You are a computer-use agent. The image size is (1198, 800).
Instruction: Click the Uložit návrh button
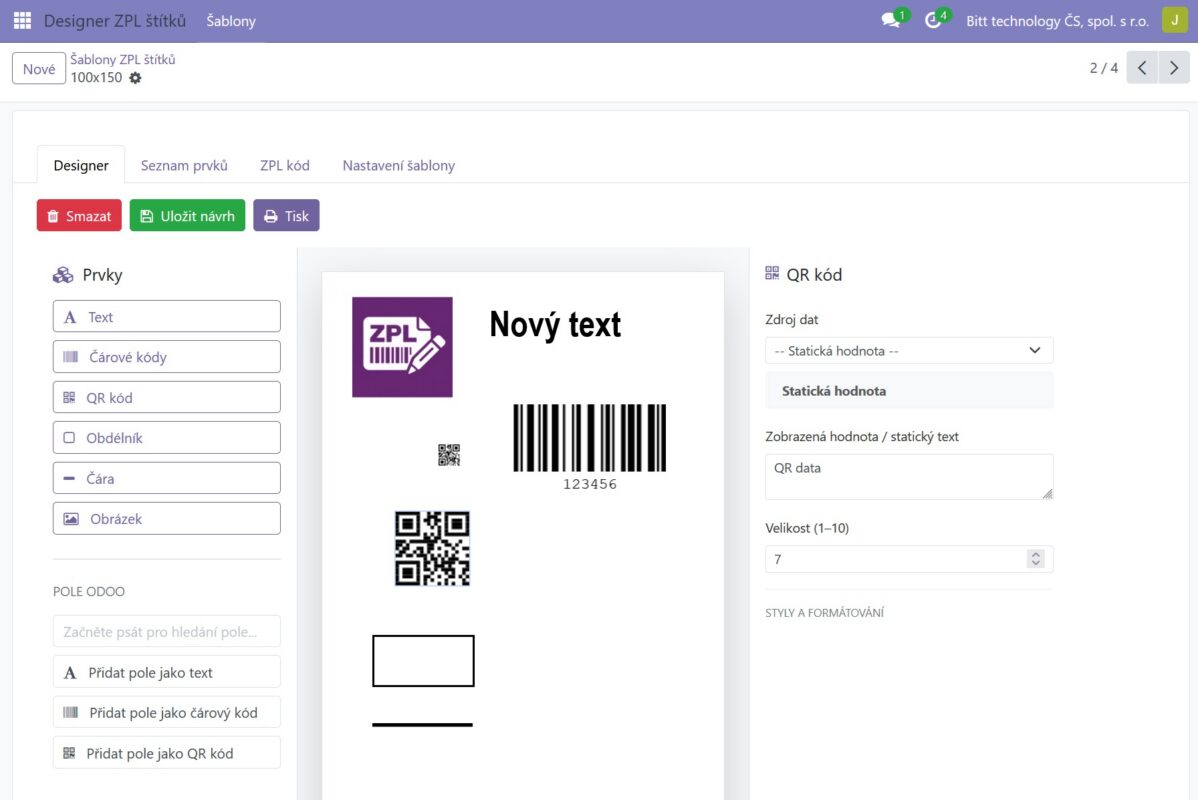(x=187, y=215)
